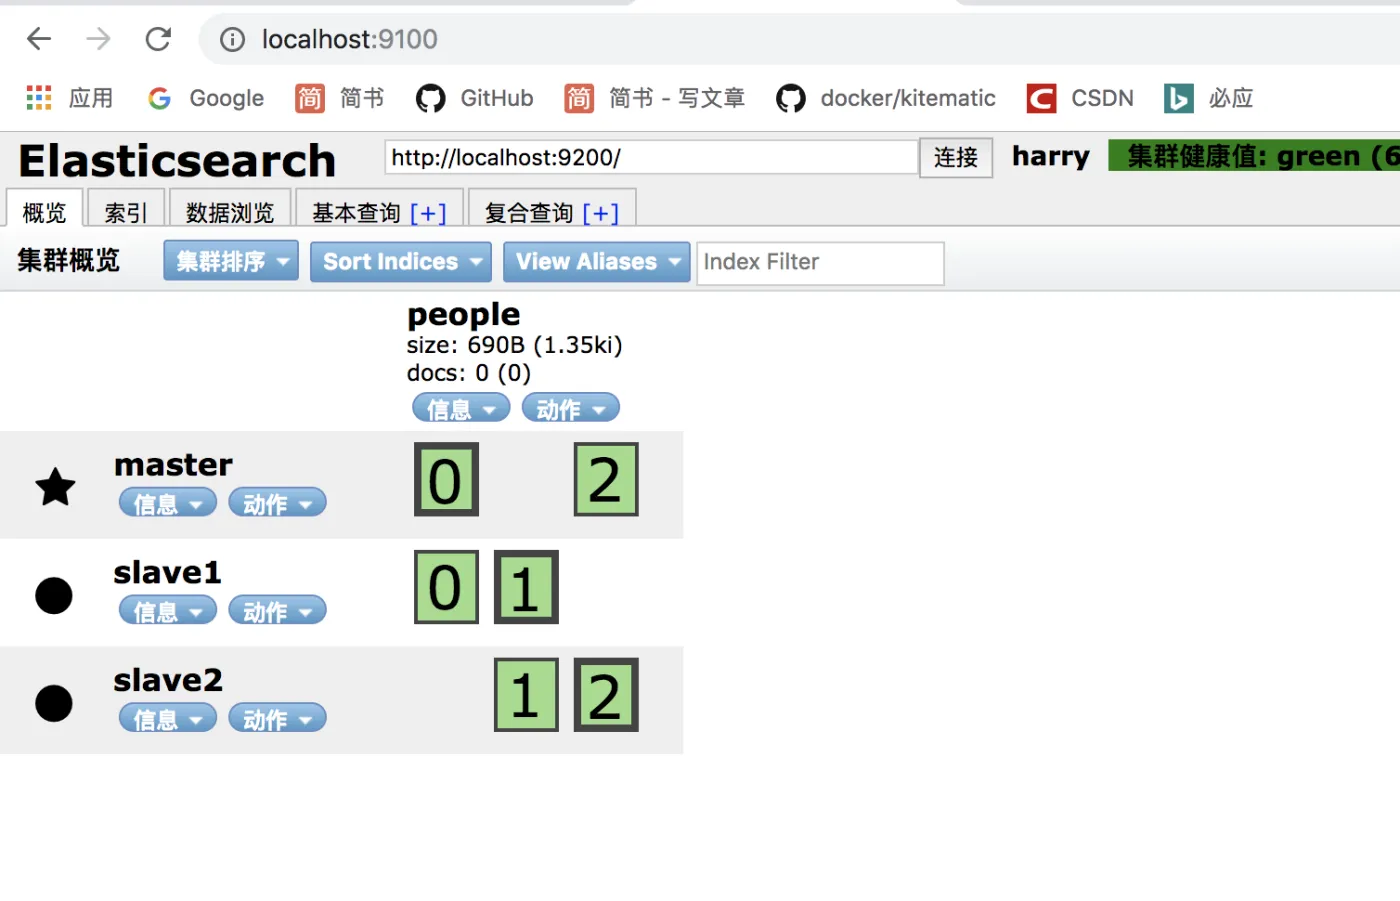Select the slave1 node circle icon
1400x901 pixels.
54,595
